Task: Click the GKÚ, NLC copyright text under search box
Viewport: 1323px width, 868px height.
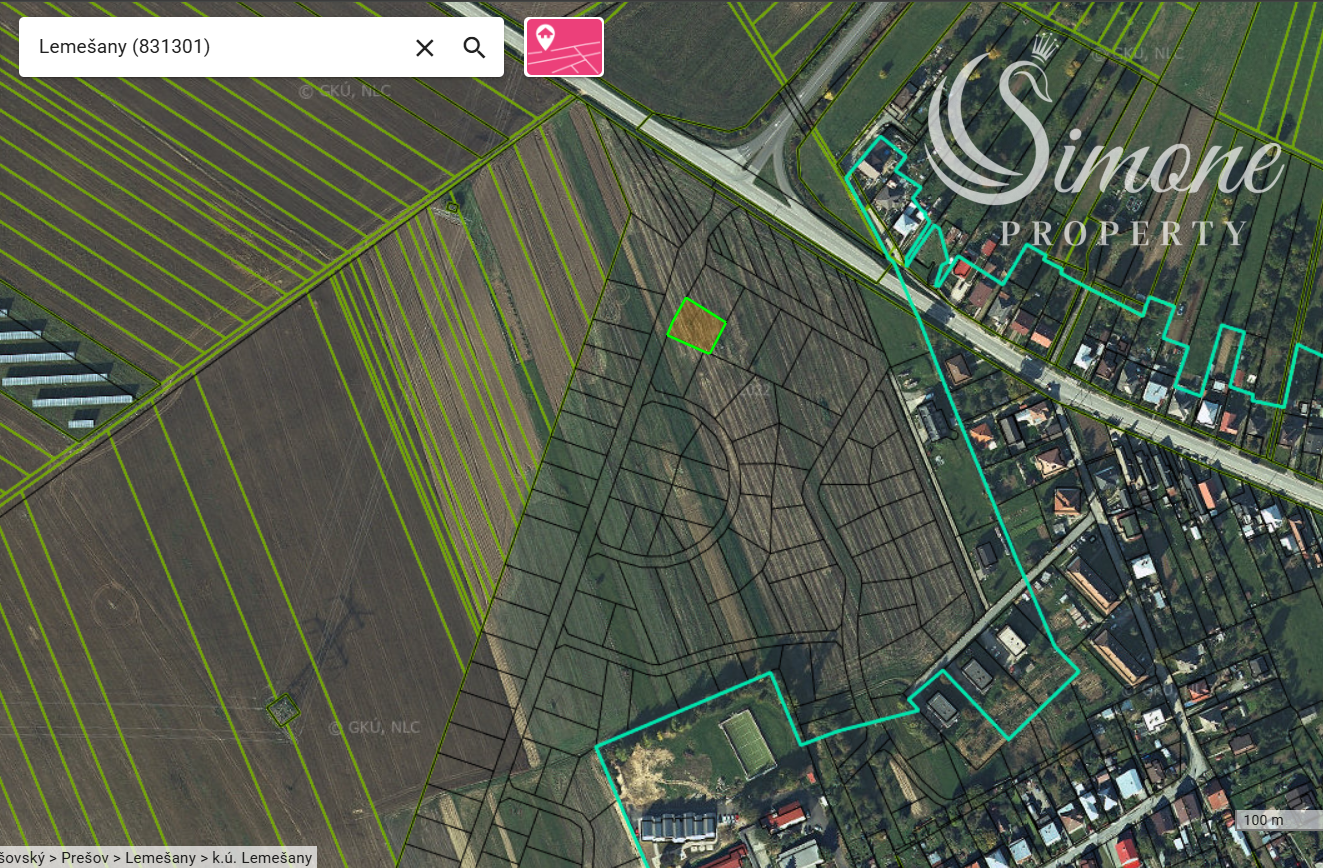Action: [345, 91]
